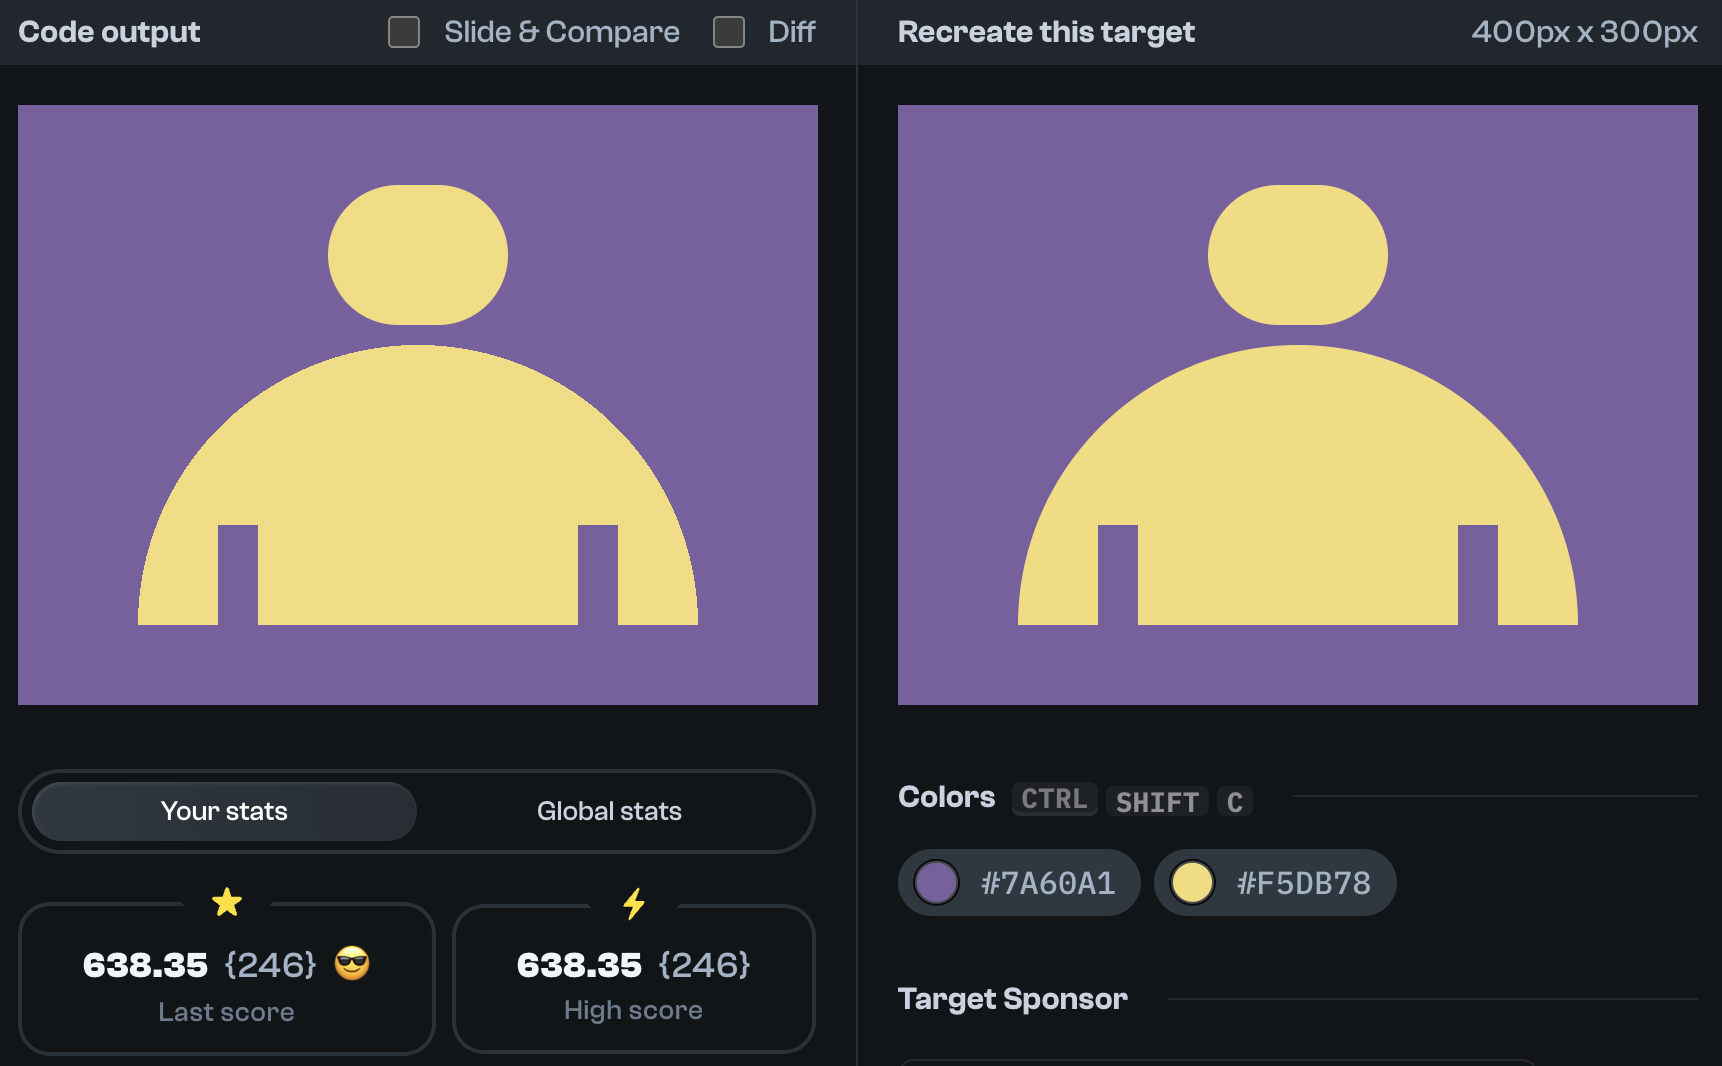This screenshot has width=1722, height=1066.
Task: Click the purple circle in the #7A60A1 pill
Action: 936,883
